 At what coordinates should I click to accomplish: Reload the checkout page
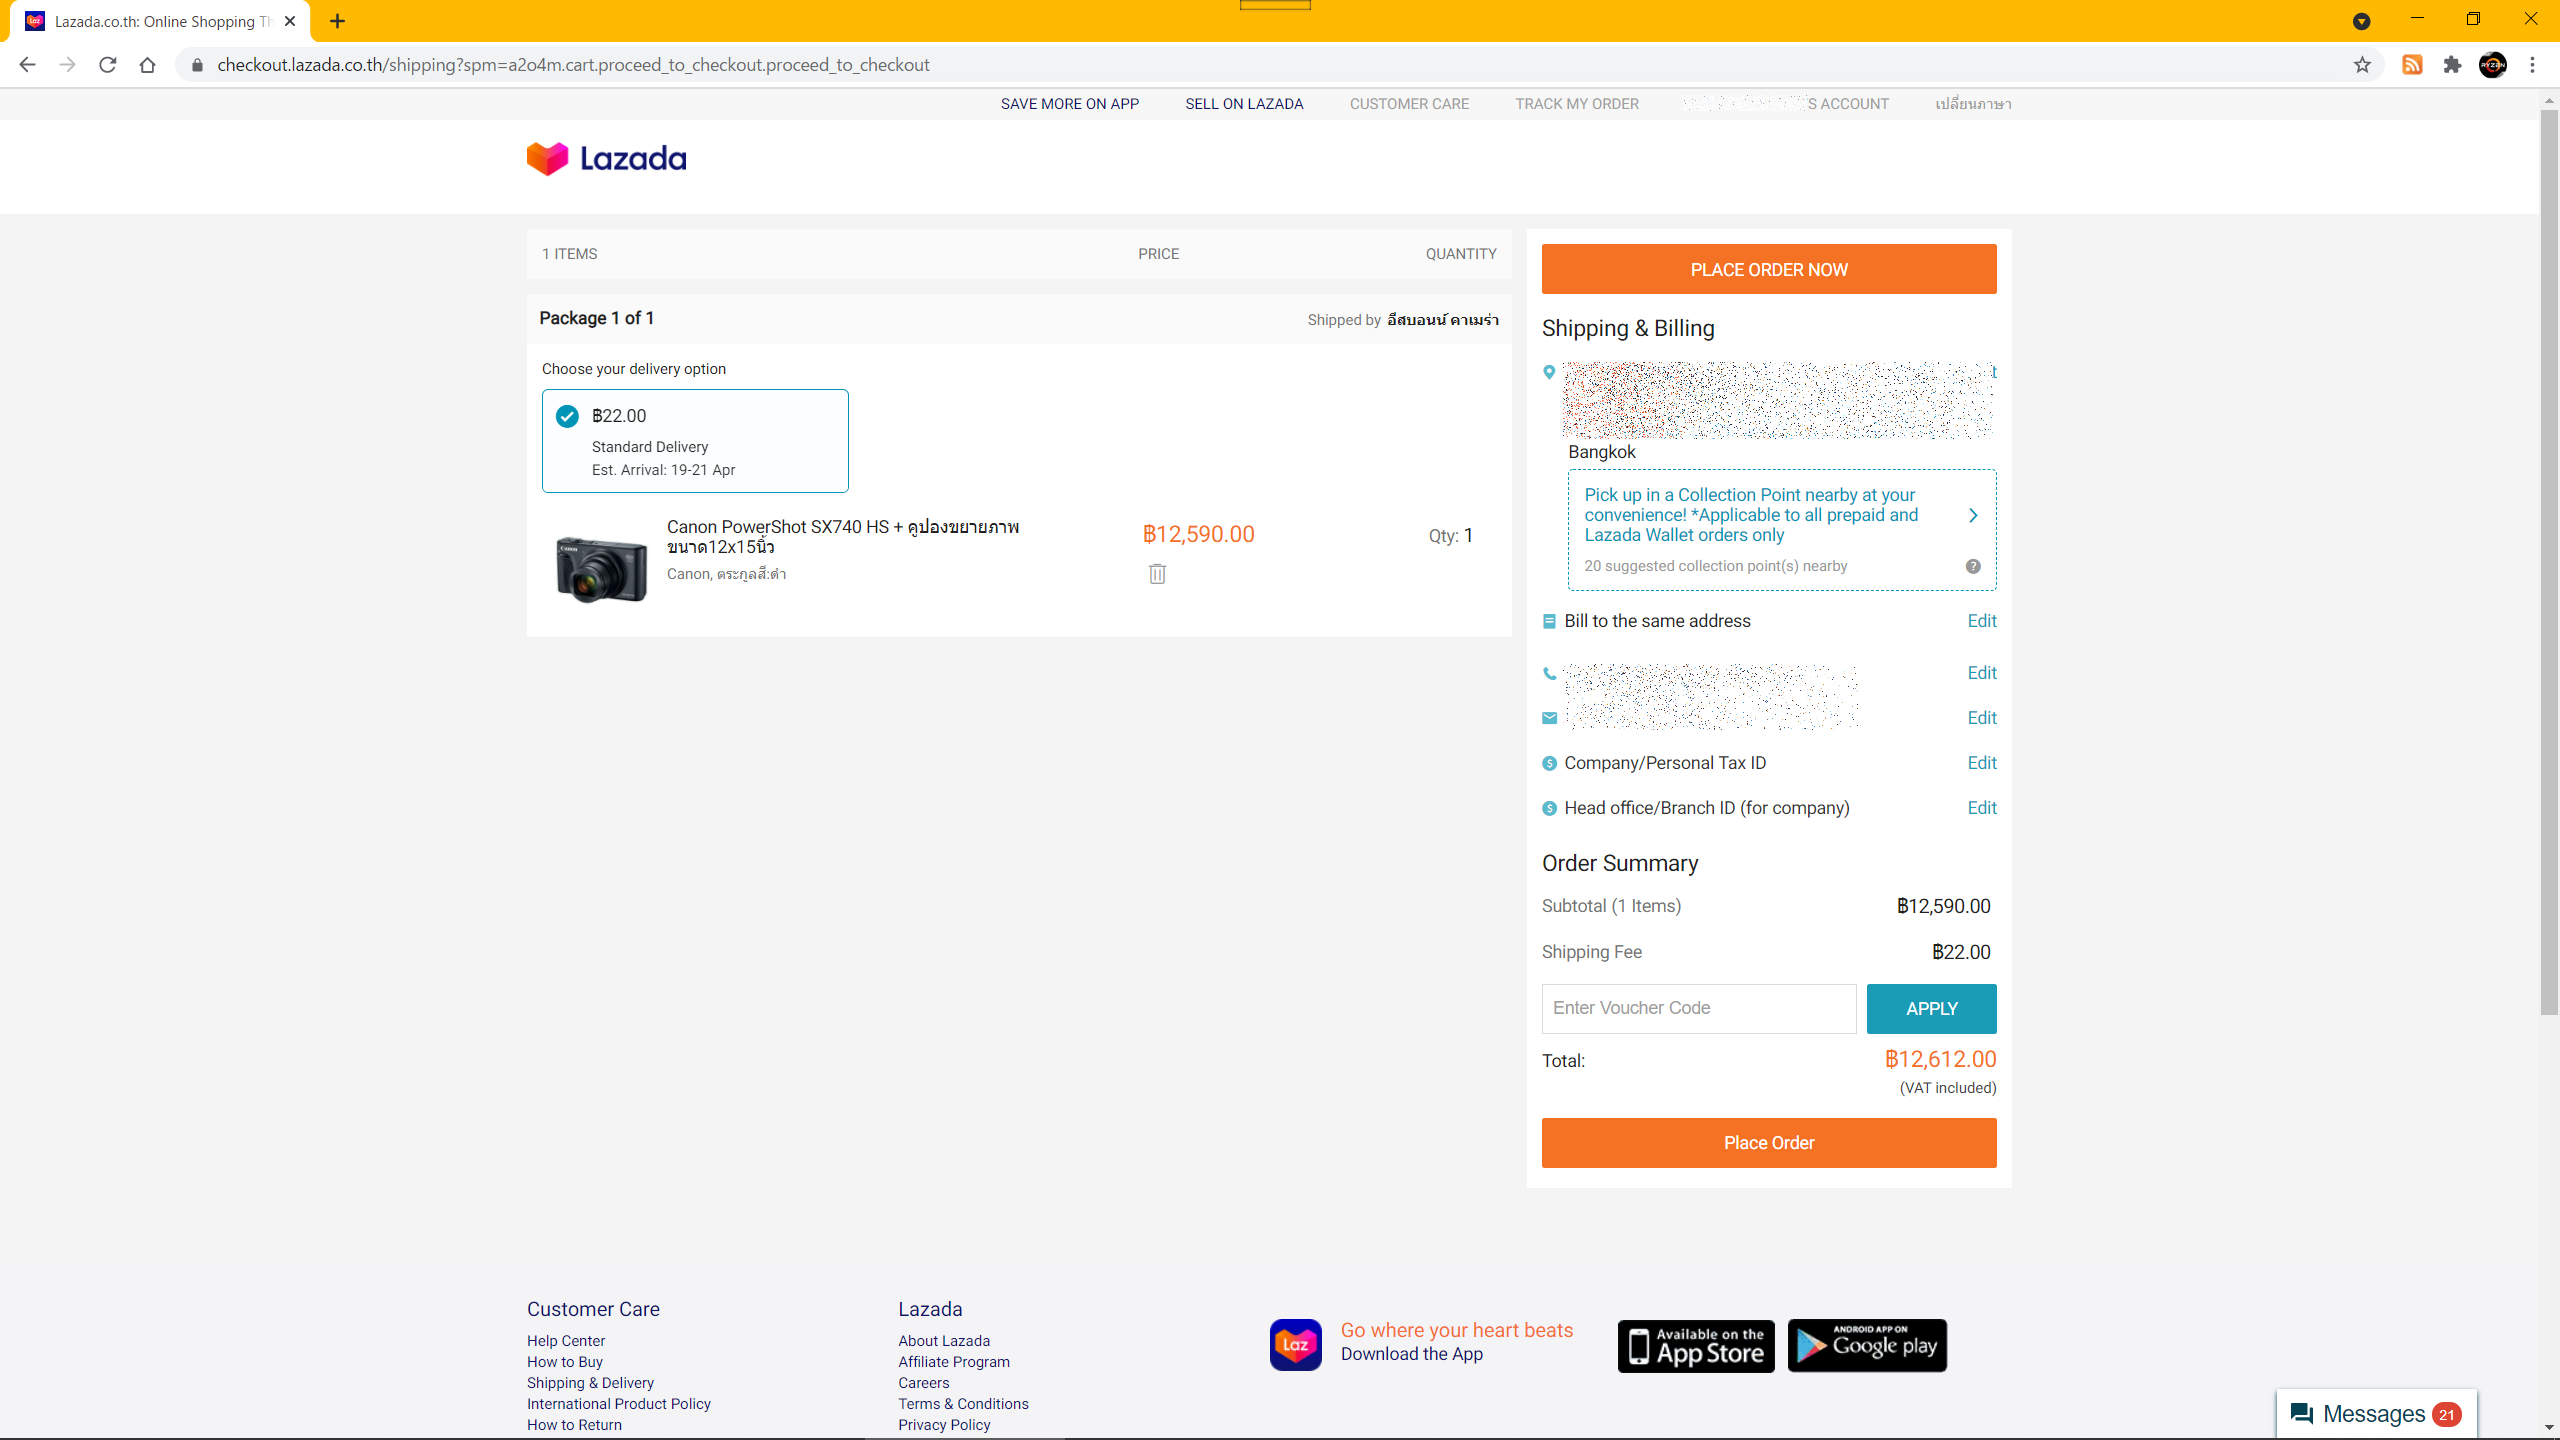108,65
